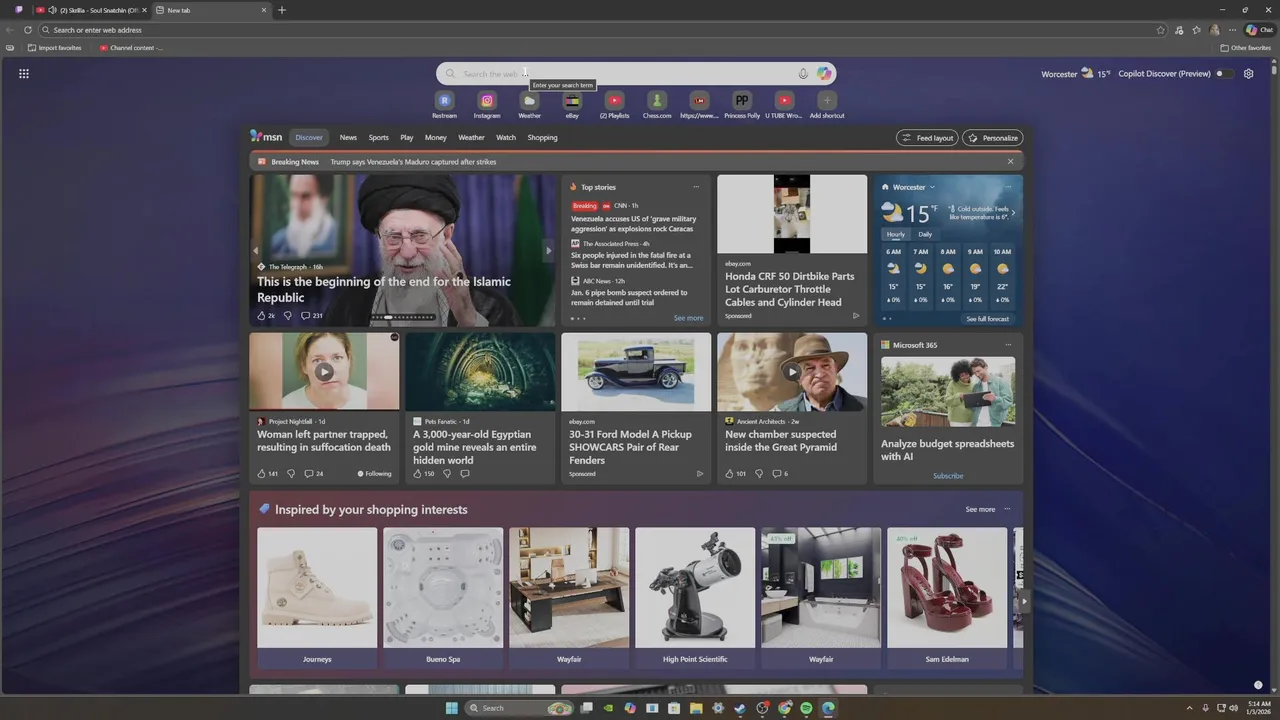Click See full forecast link
The image size is (1280, 720).
tap(987, 319)
